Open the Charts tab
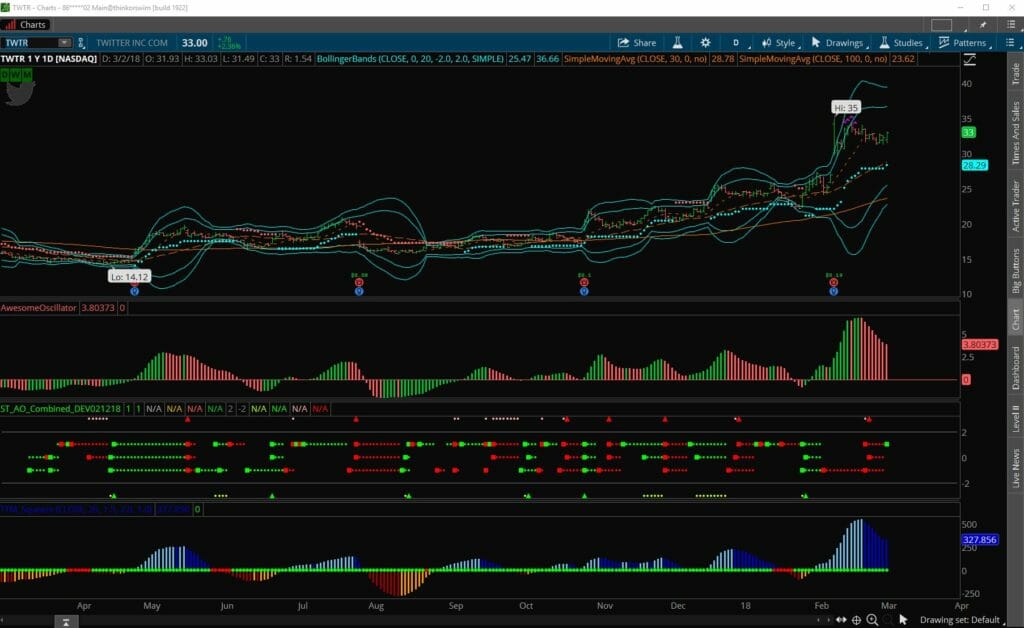Viewport: 1024px width, 628px height. tap(26, 25)
